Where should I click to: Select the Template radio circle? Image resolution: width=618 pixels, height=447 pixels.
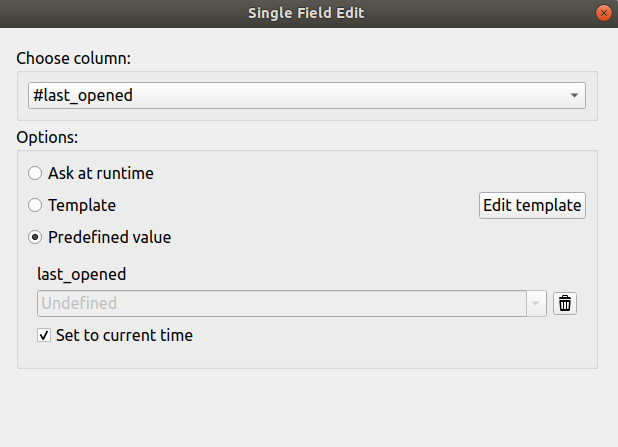(35, 205)
